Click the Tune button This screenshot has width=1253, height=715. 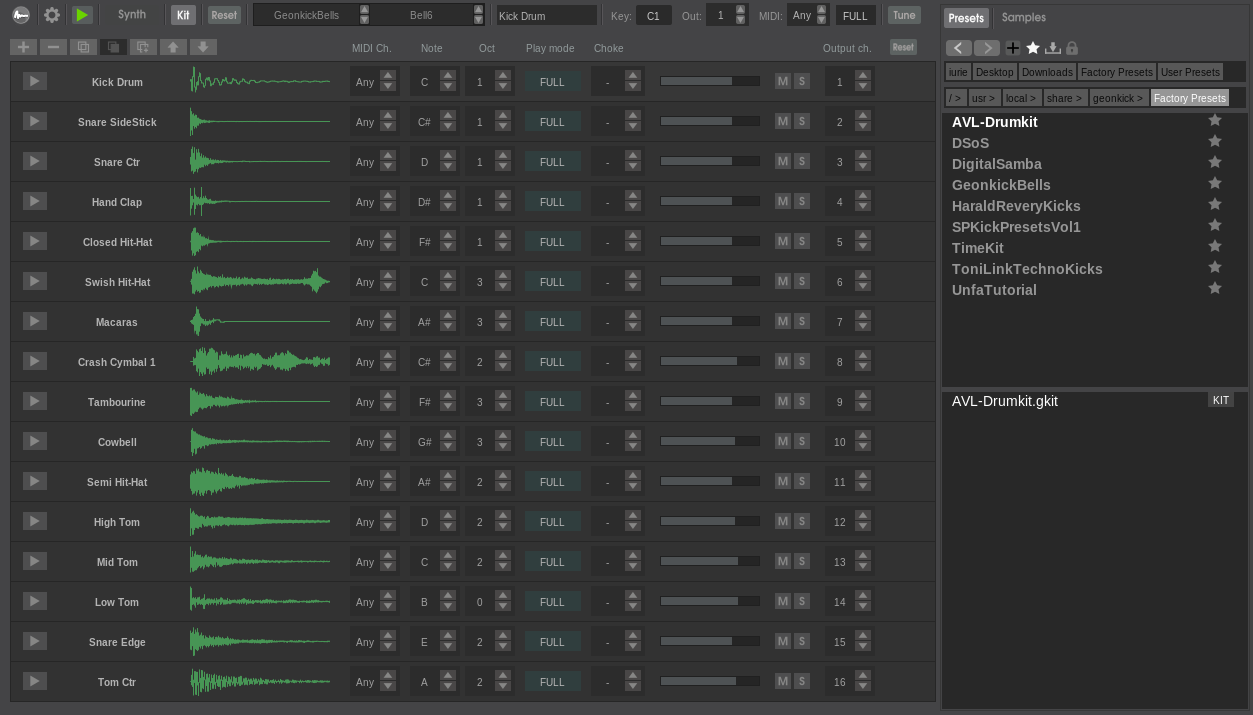904,15
